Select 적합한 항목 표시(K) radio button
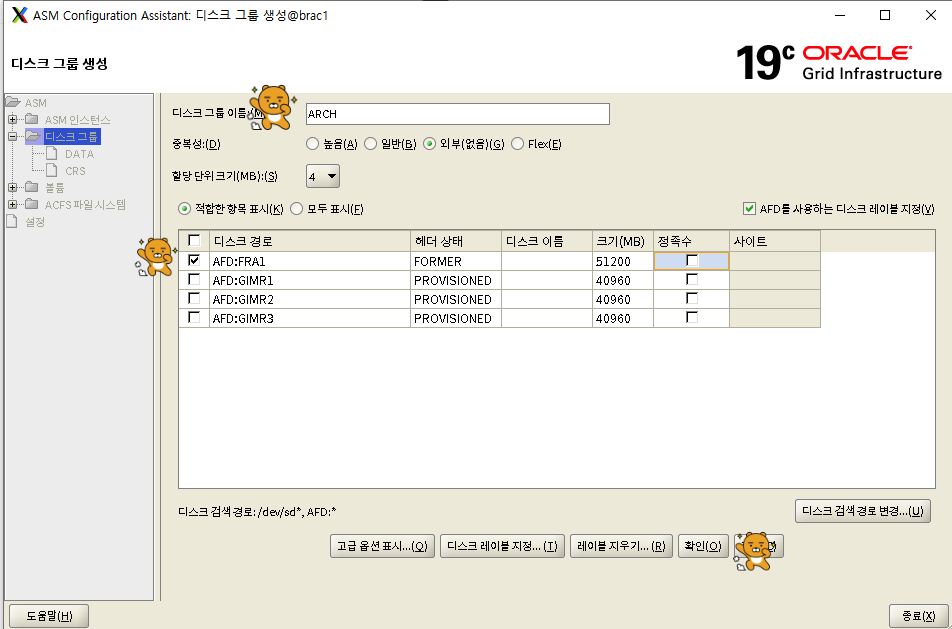The height and width of the screenshot is (629, 952). point(184,209)
